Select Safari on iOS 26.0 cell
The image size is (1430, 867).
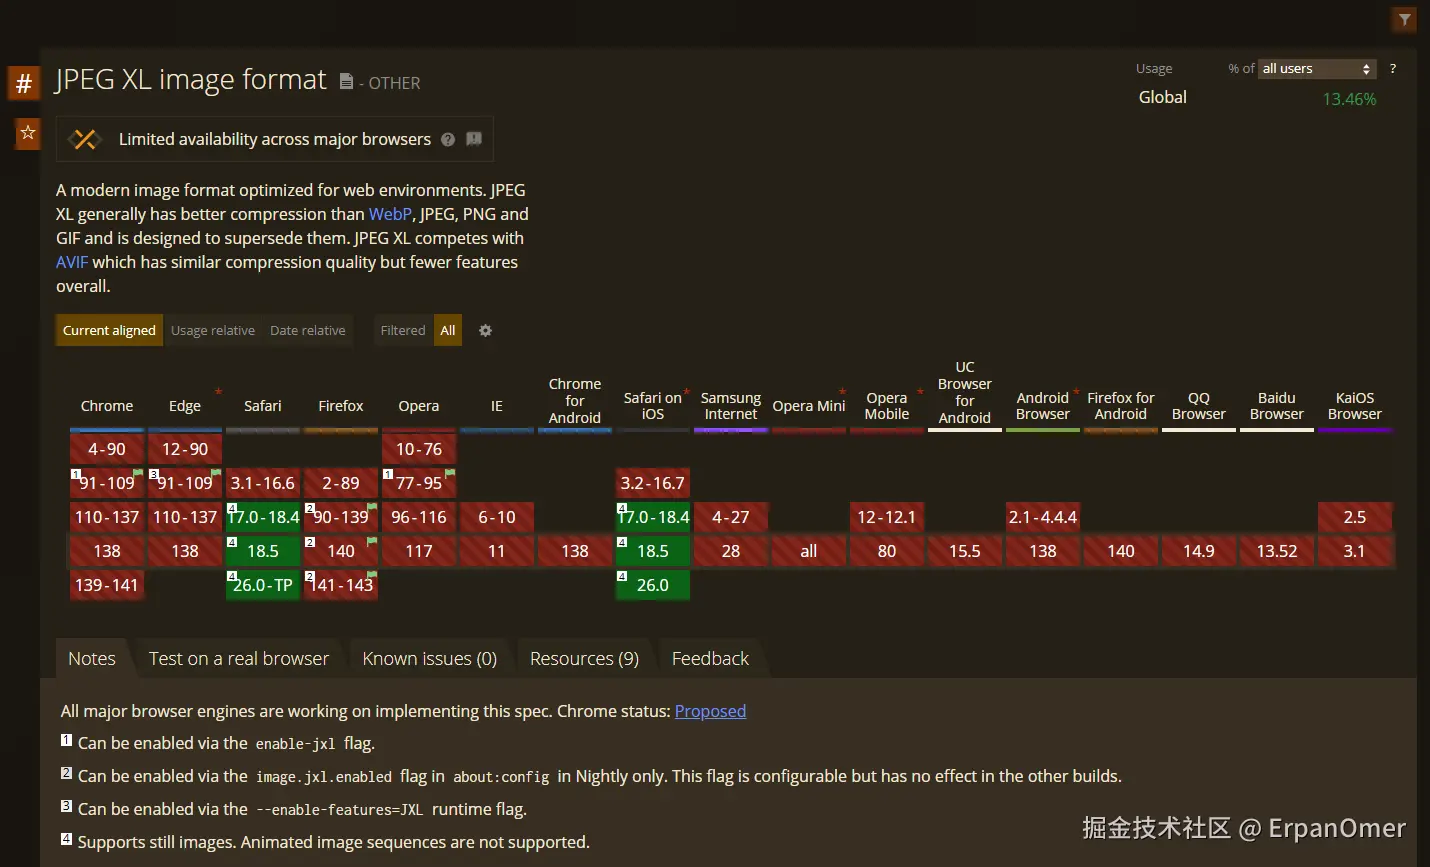pos(653,585)
